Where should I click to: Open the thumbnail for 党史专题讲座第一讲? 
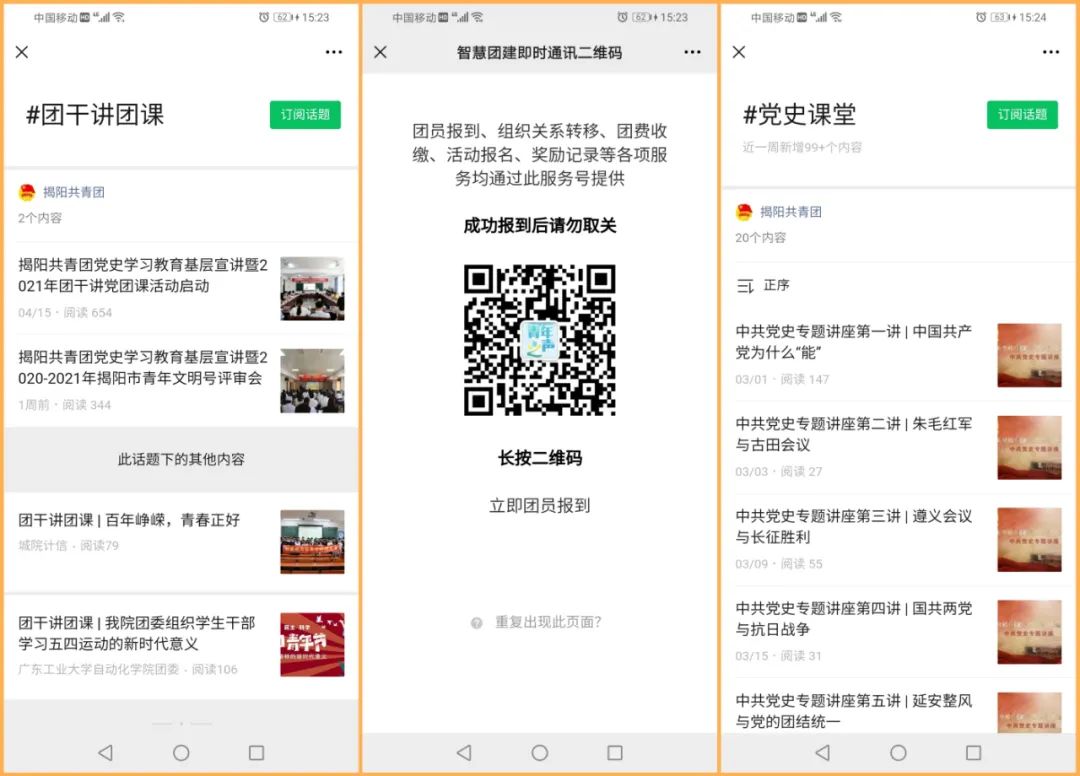tap(1029, 355)
